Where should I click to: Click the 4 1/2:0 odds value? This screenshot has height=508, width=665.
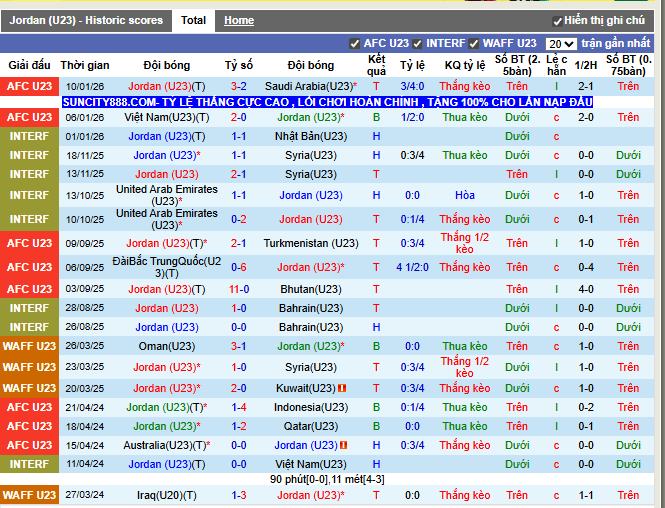pos(412,267)
